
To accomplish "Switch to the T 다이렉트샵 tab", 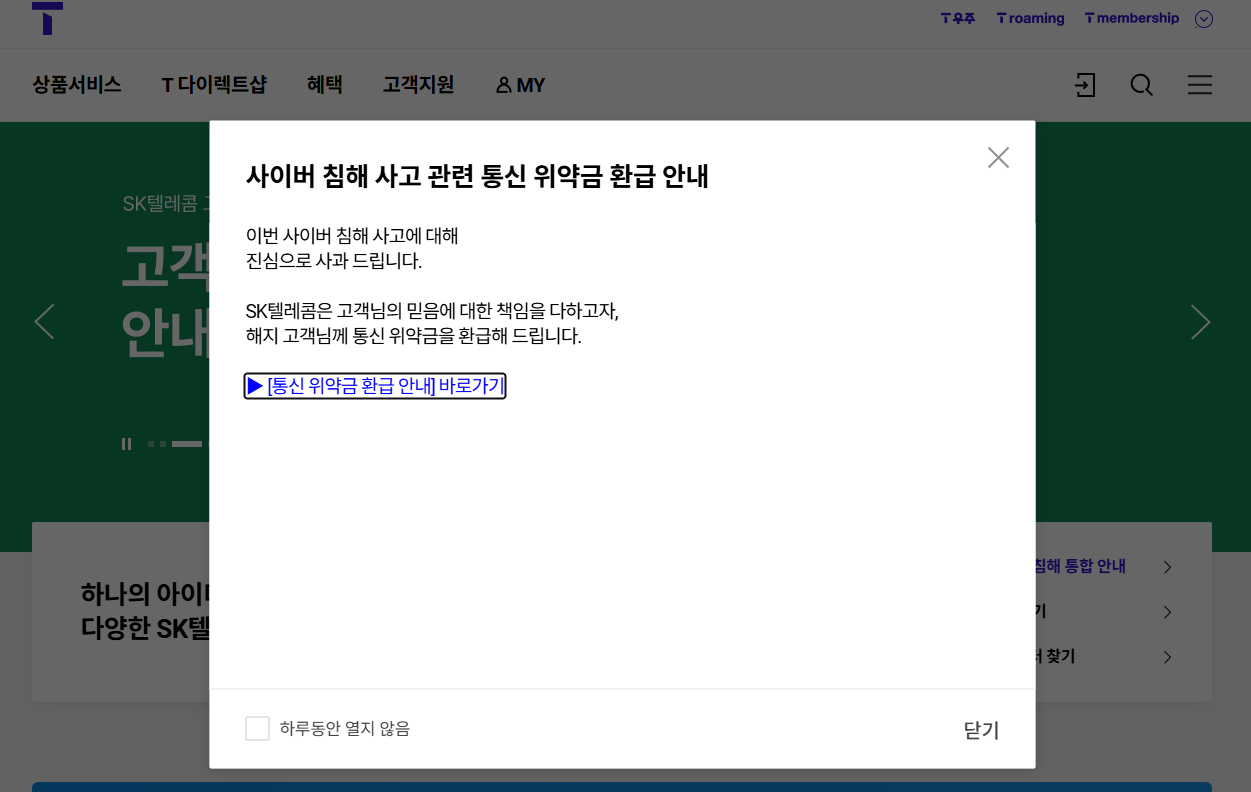I will coord(213,85).
